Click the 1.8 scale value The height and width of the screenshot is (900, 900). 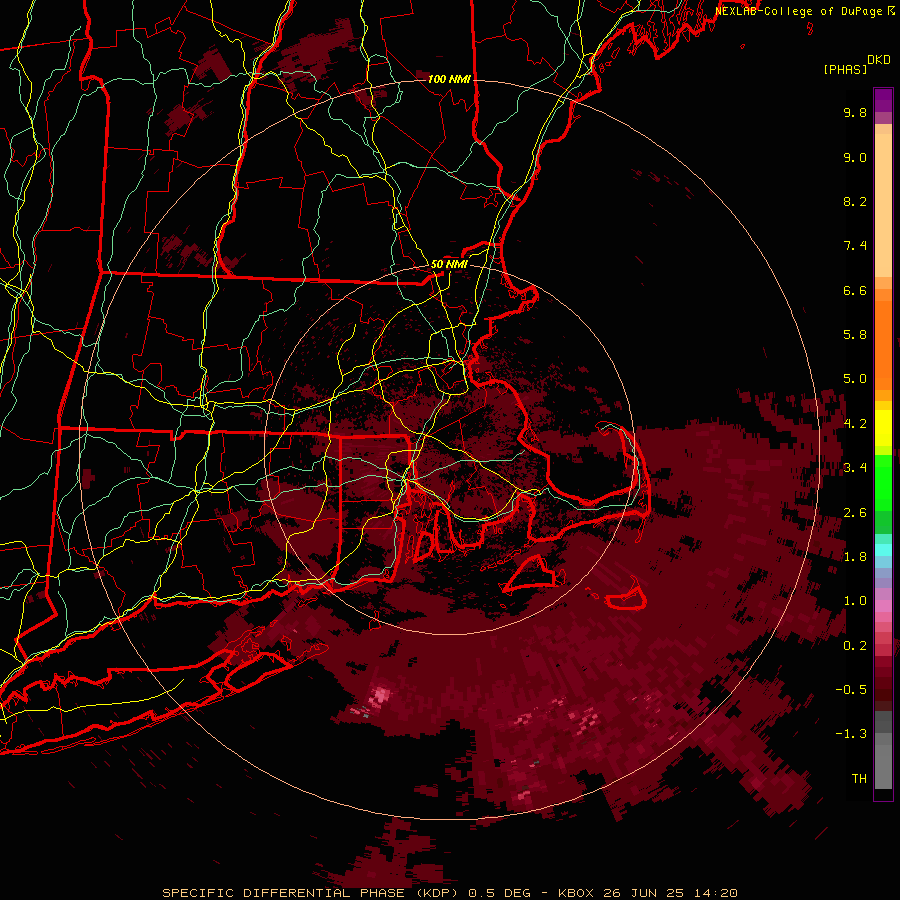coord(855,557)
